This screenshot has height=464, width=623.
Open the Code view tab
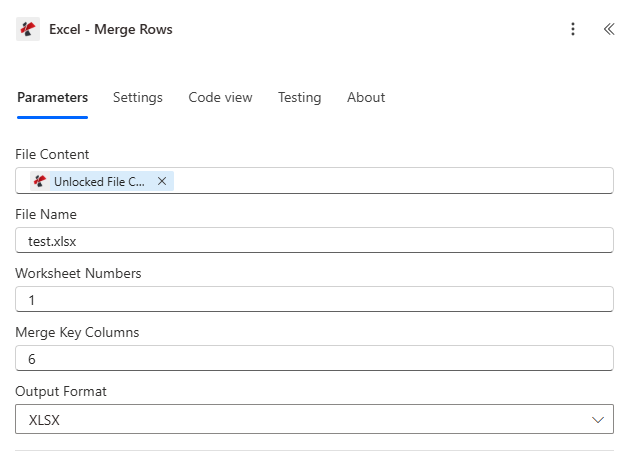220,97
